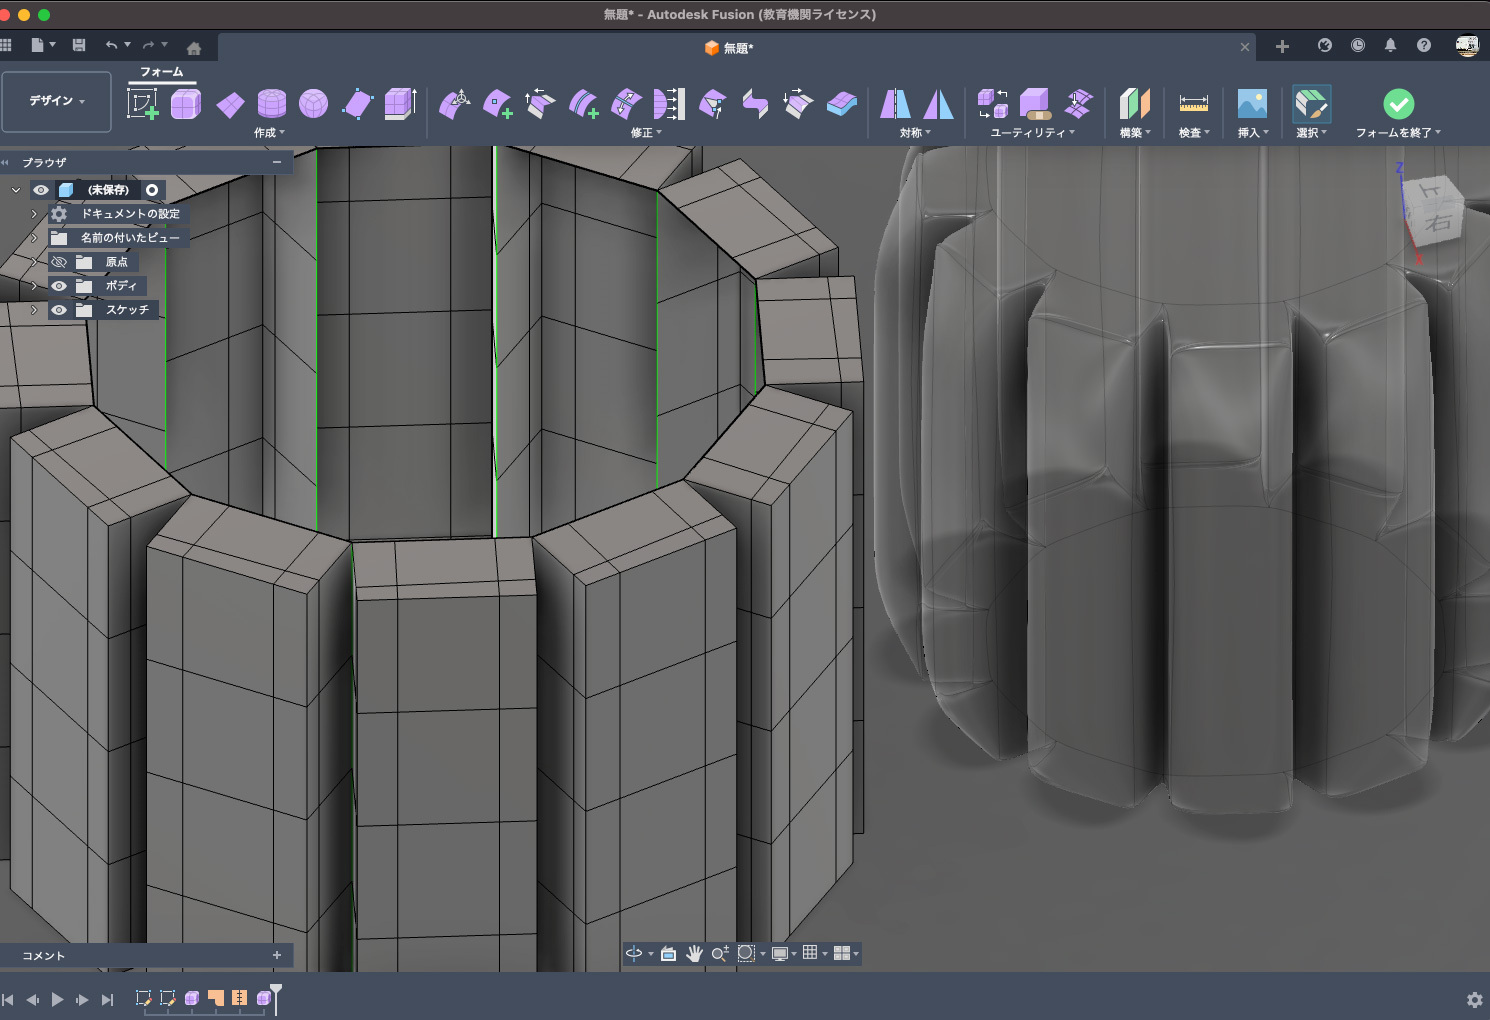1490x1020 pixels.
Task: Toggle visibility of スケッチ folder
Action: (x=59, y=310)
